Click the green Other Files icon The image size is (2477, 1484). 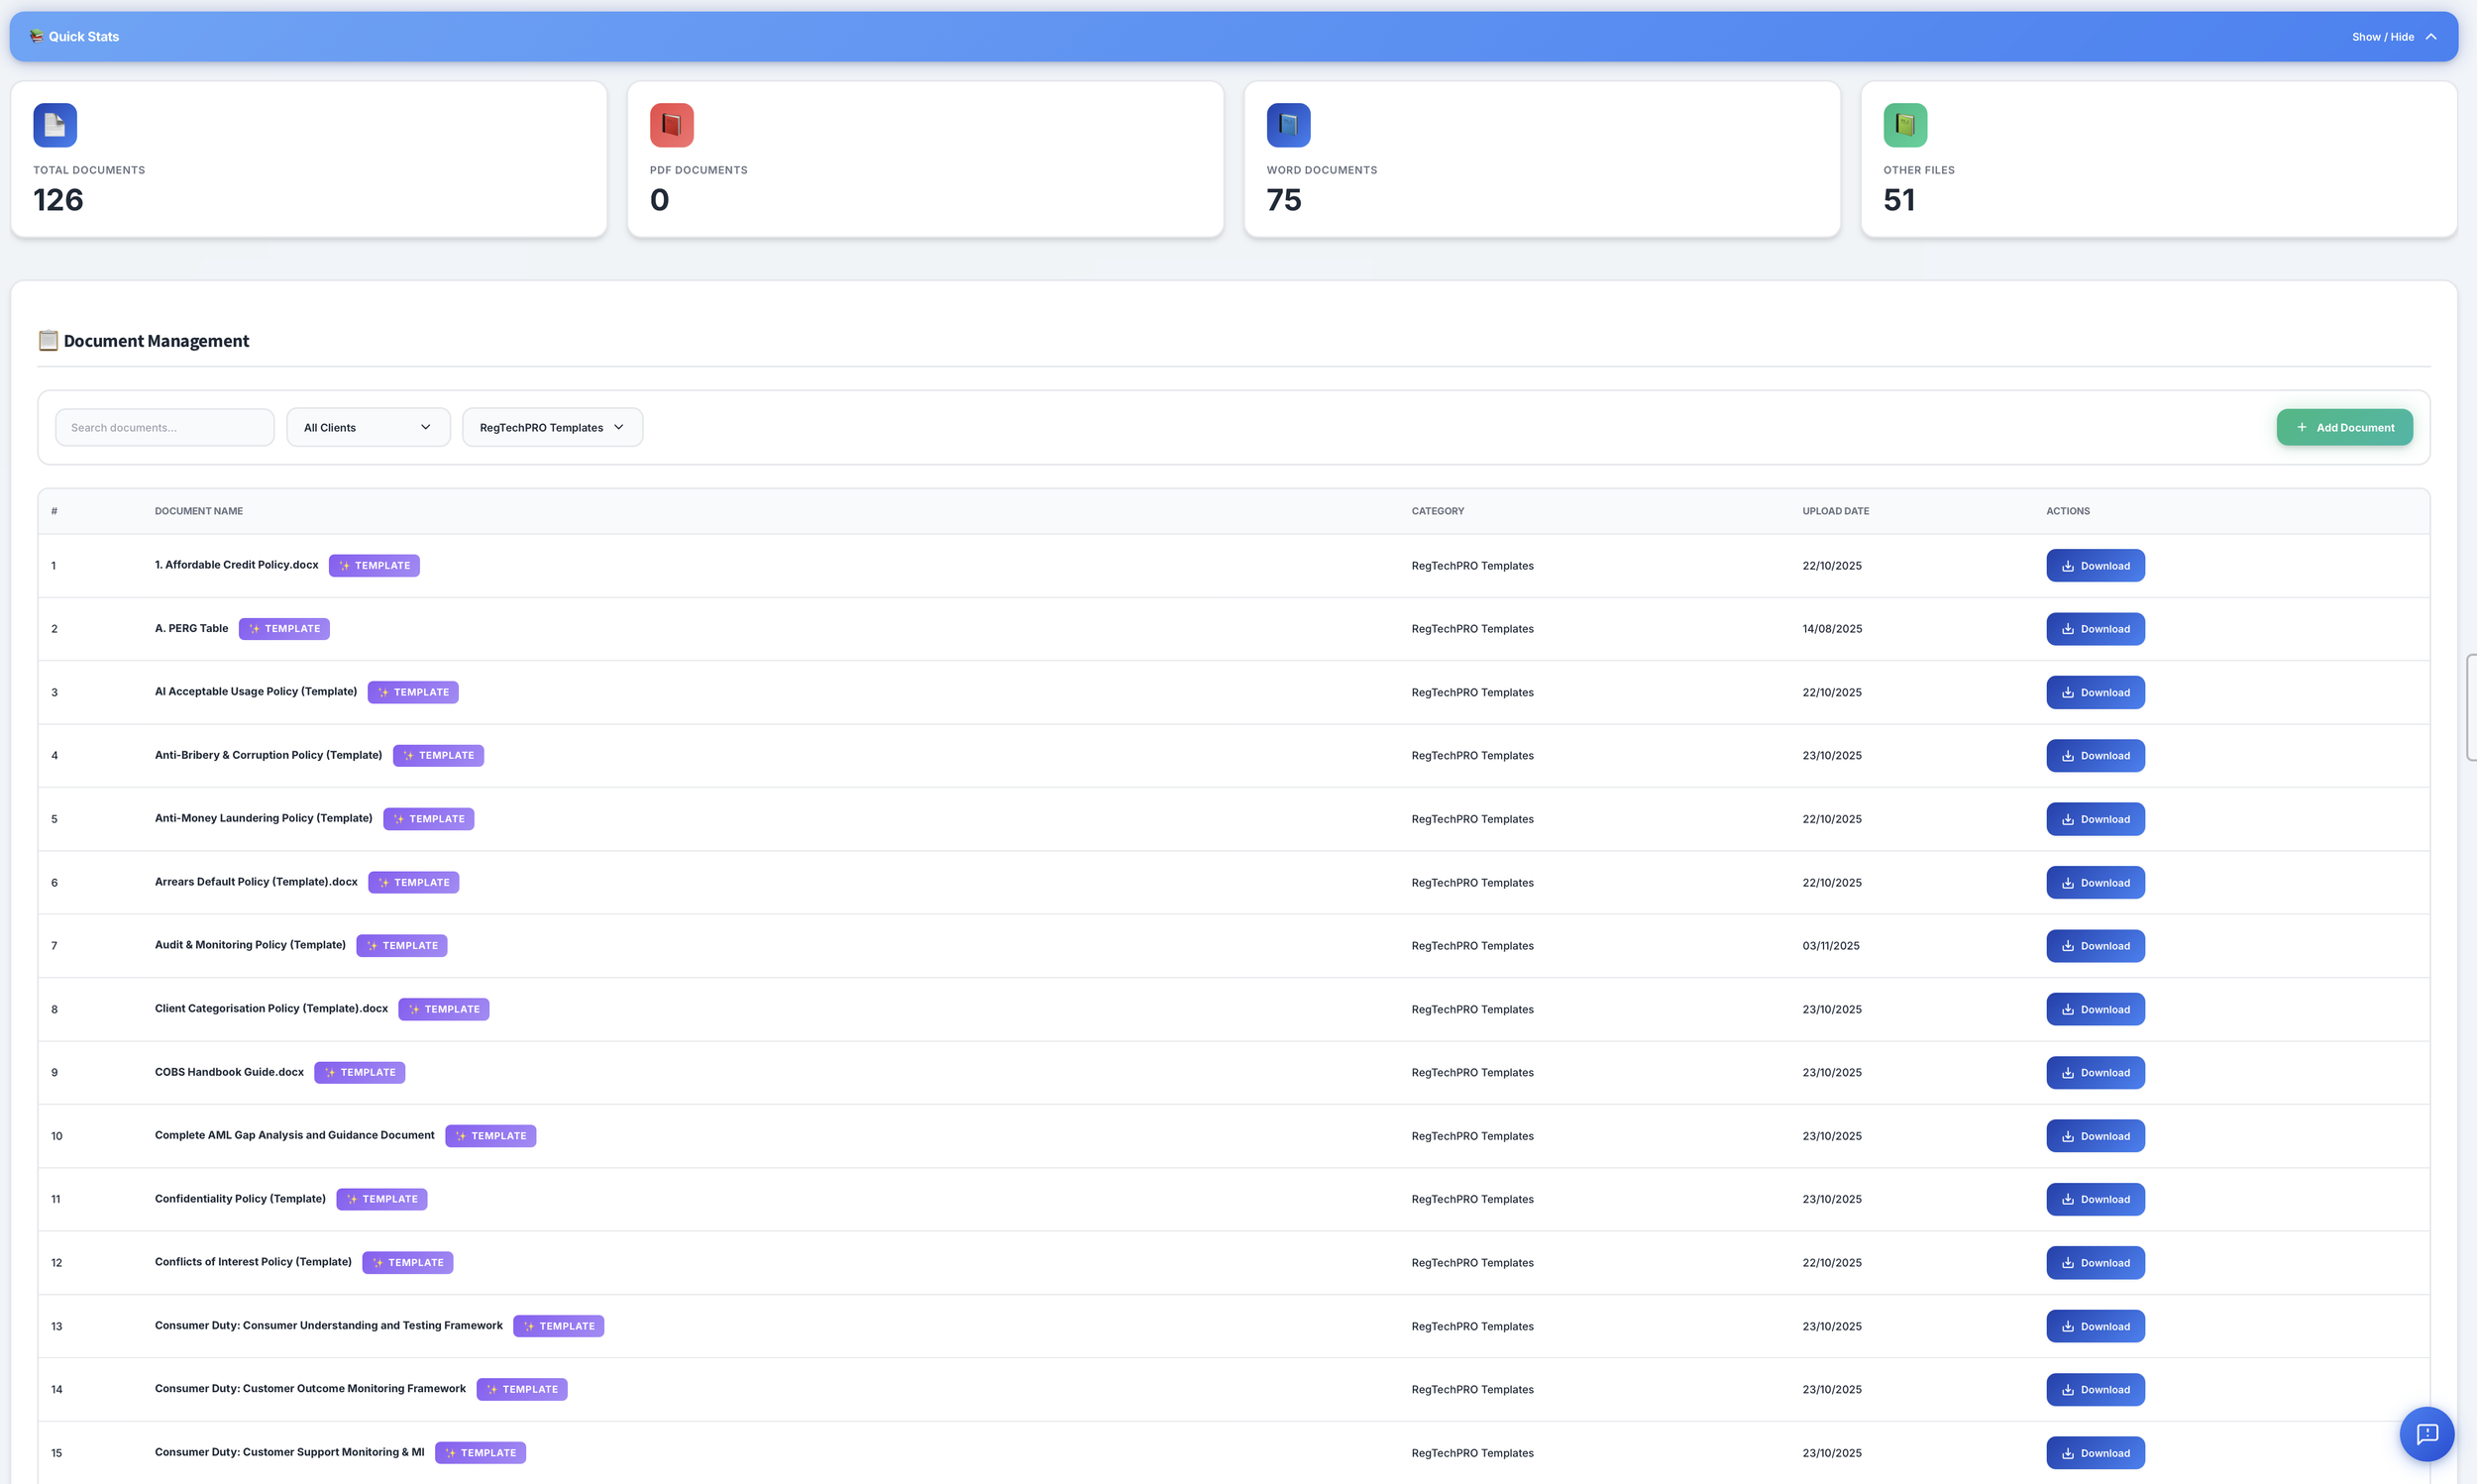1904,125
